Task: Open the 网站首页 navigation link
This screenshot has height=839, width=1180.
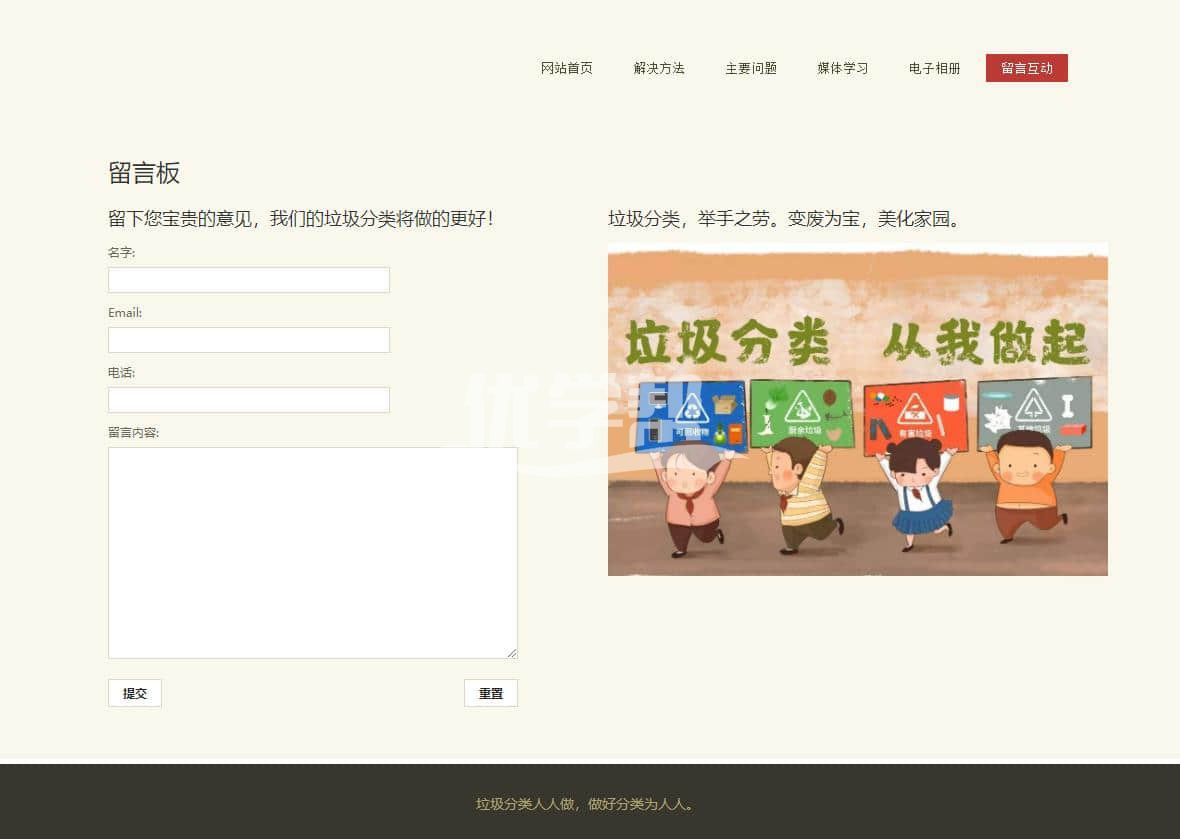Action: tap(566, 68)
